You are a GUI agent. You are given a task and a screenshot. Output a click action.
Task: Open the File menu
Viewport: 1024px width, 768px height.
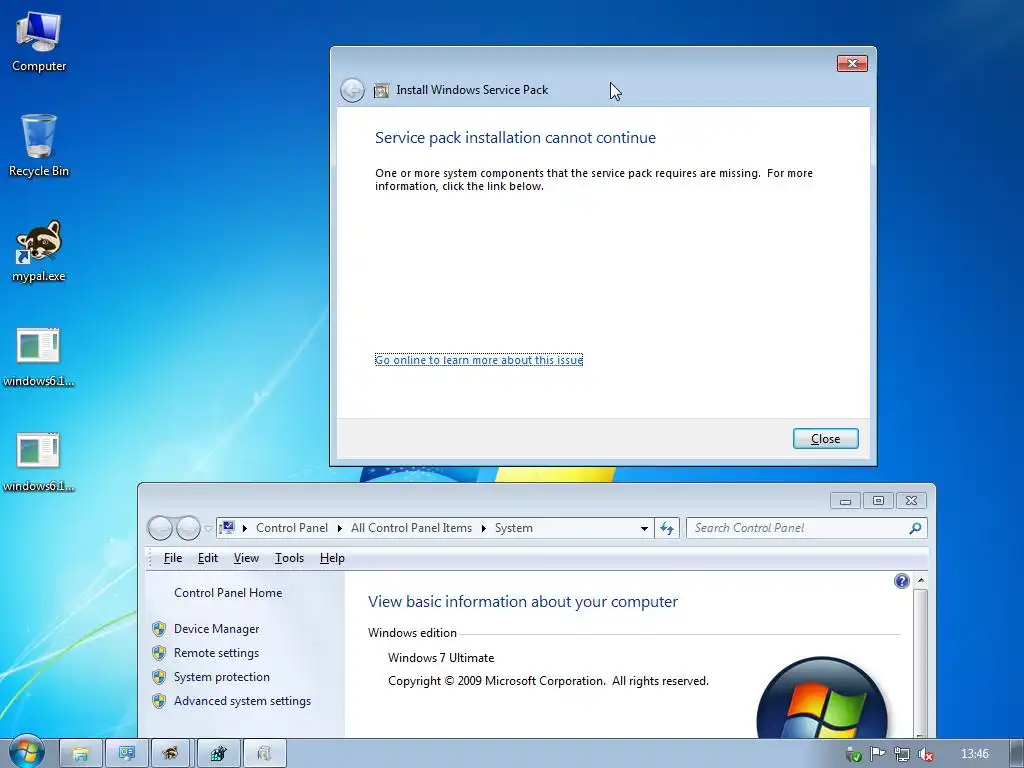coord(172,558)
